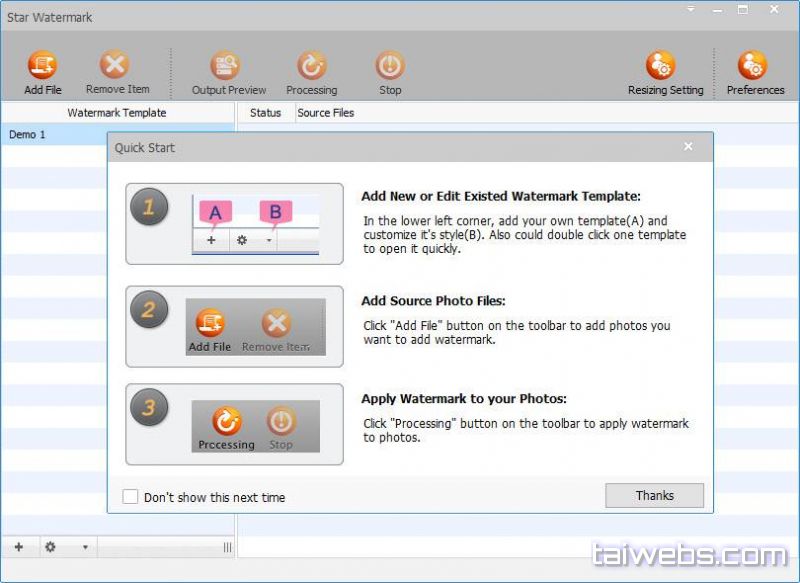Expand the dropdown arrow beside the gear

[x=85, y=548]
